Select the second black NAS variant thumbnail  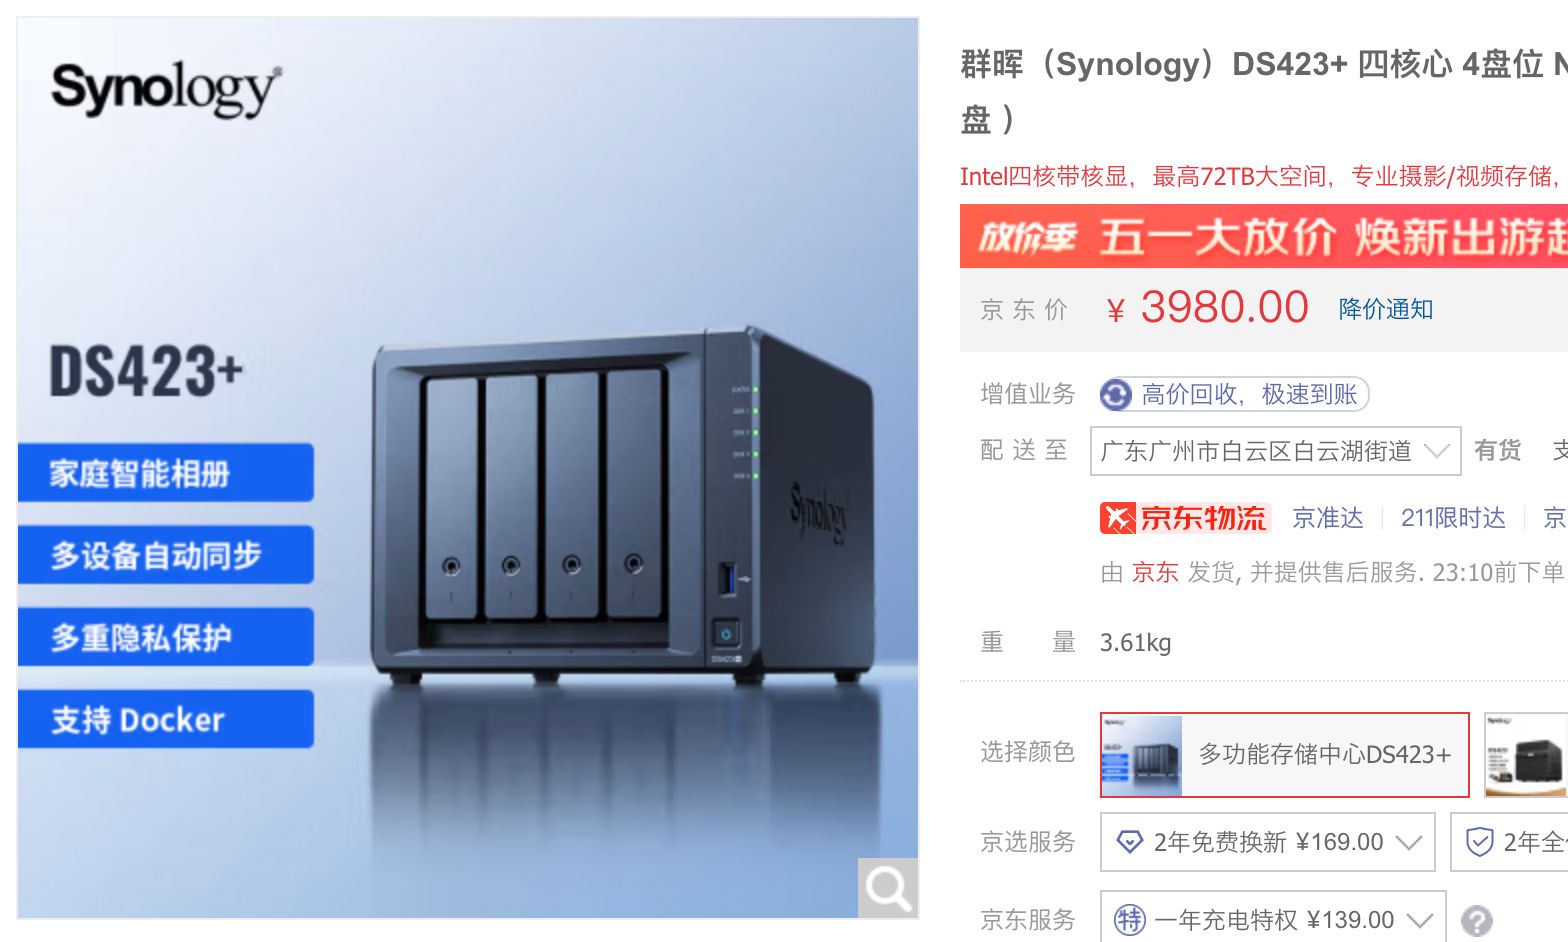(1526, 754)
